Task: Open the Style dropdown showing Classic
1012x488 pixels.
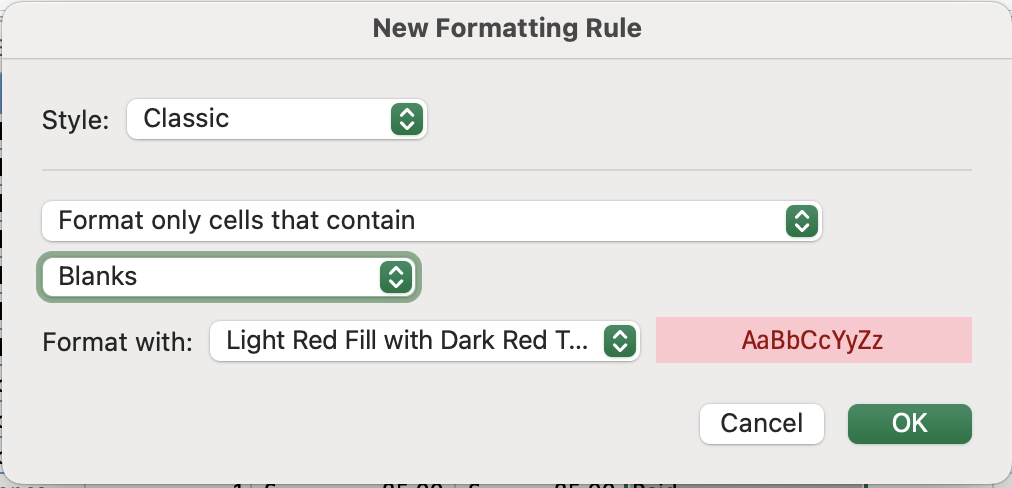Action: 276,119
